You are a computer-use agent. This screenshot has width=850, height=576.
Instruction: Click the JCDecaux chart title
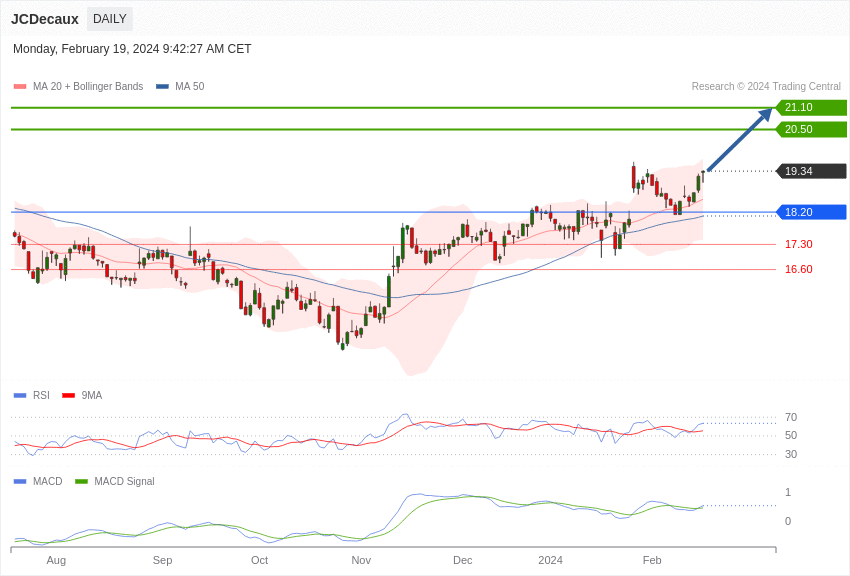(45, 19)
